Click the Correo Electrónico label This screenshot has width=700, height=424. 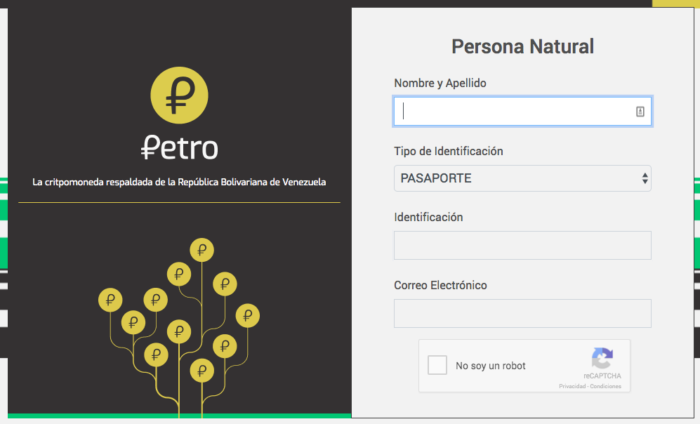[440, 285]
